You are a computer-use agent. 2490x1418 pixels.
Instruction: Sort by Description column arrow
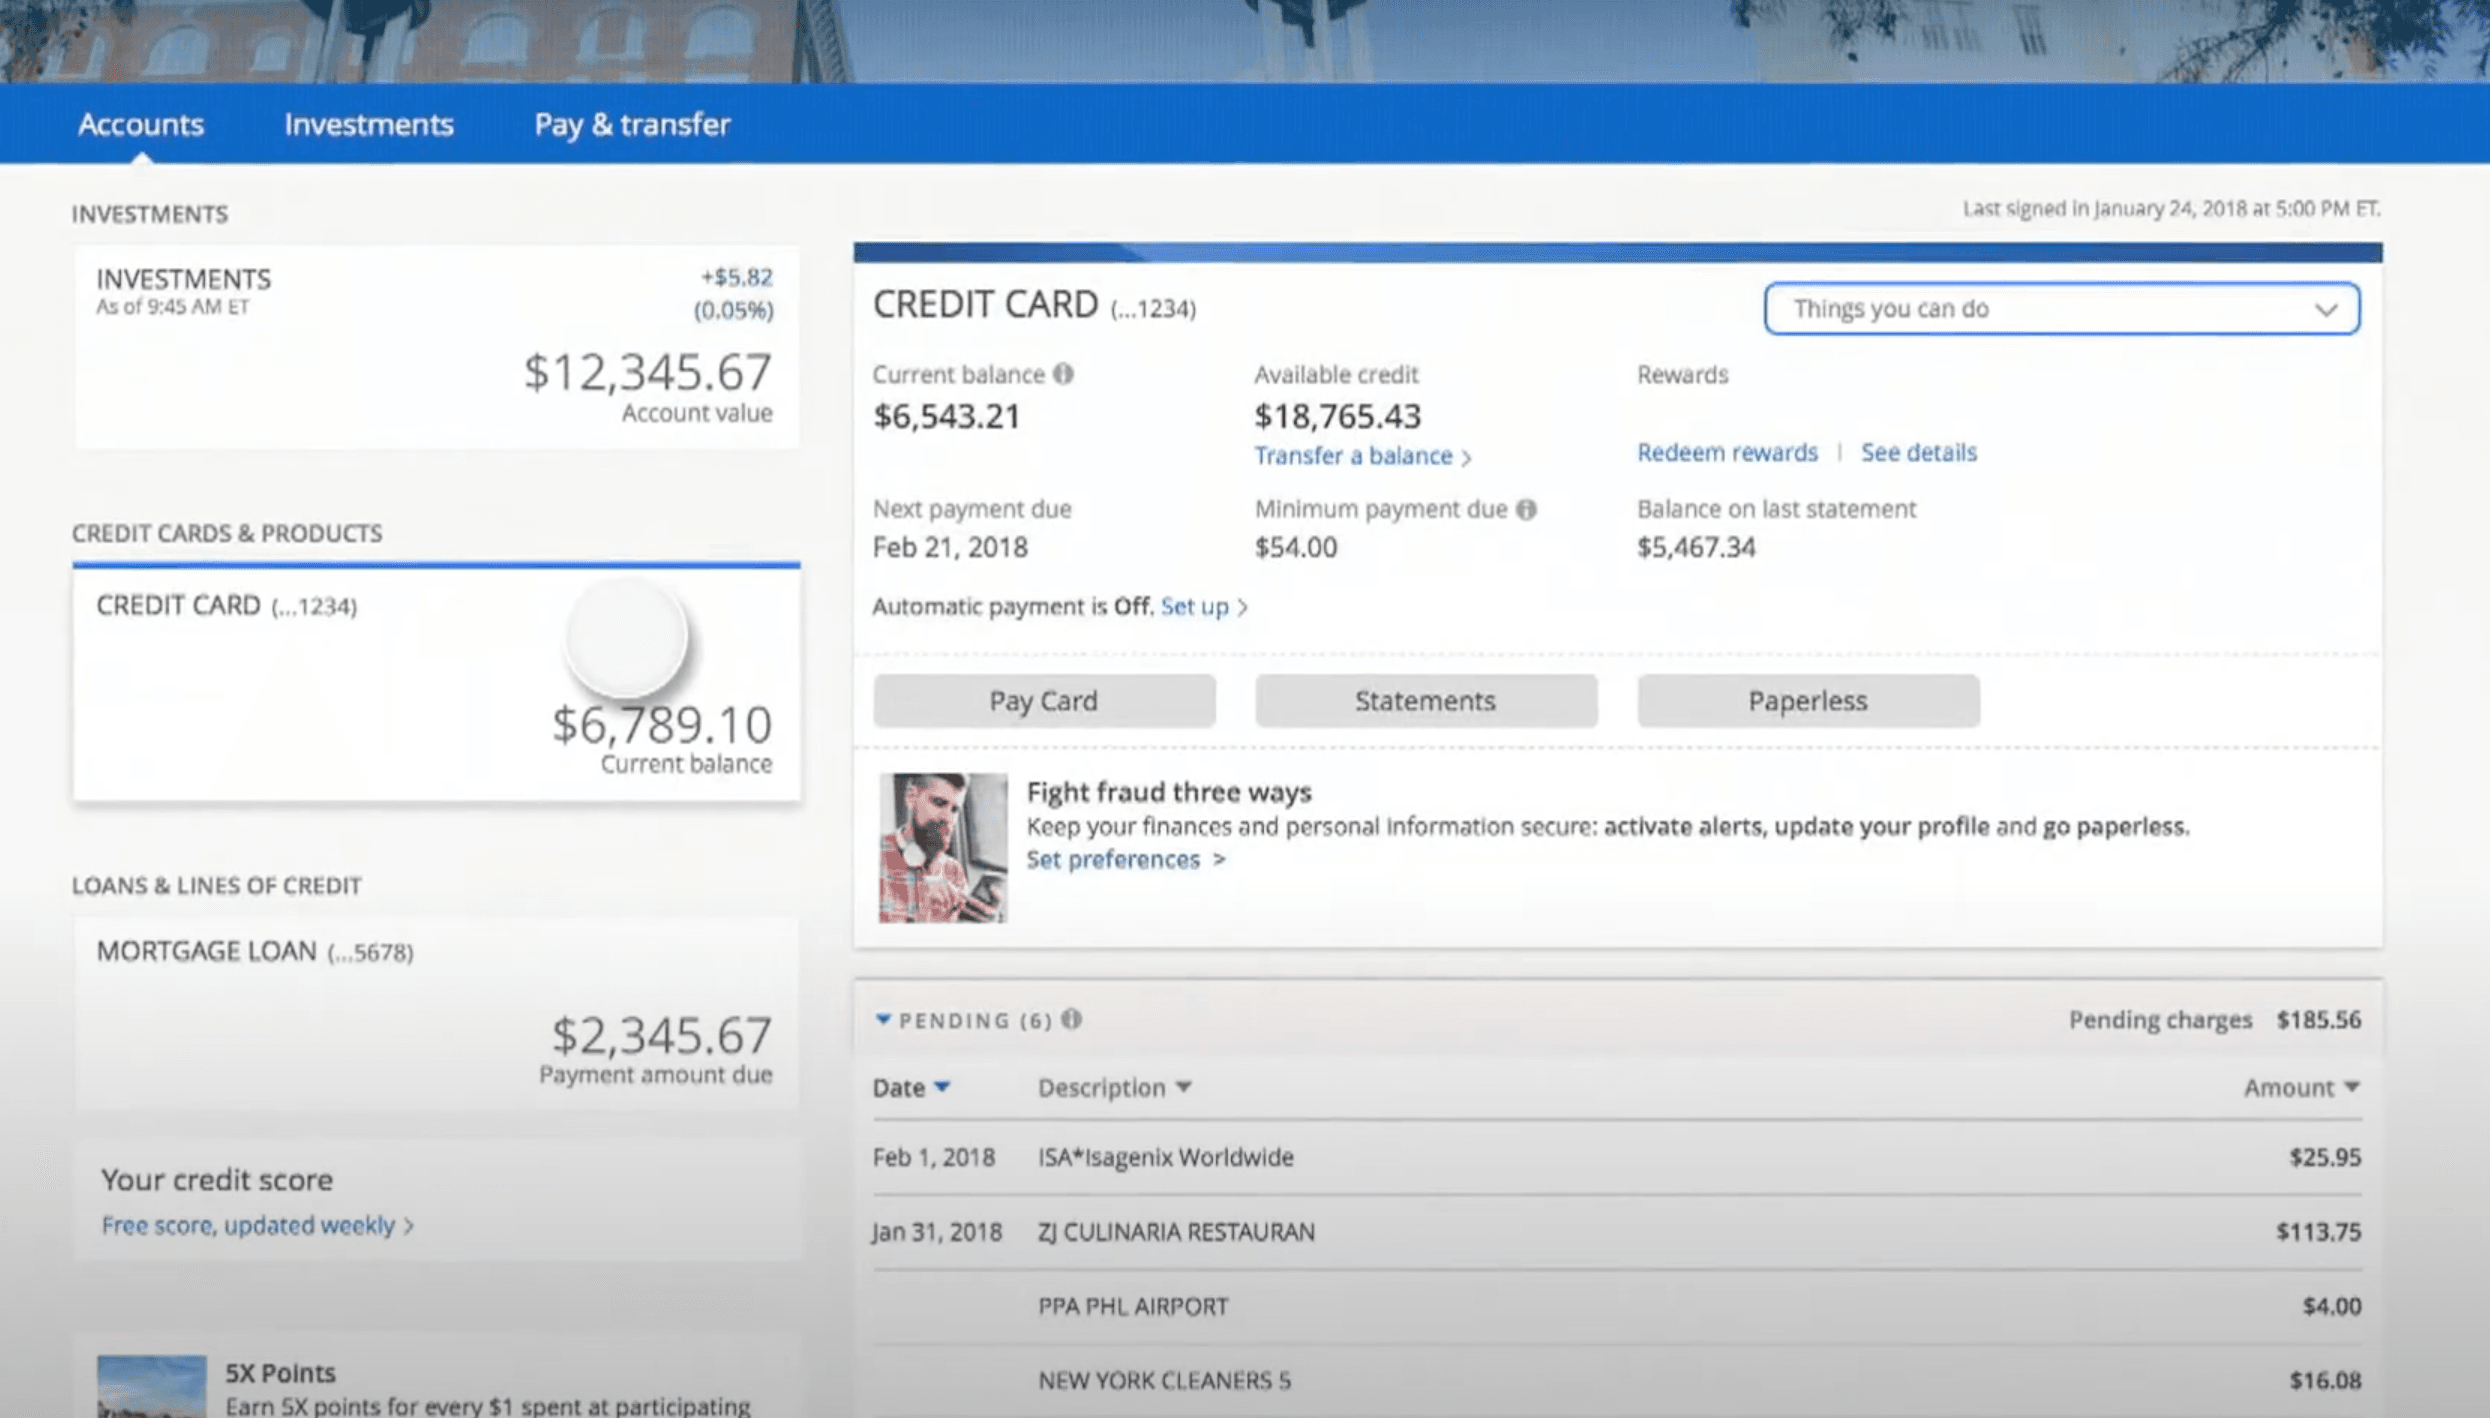[x=1184, y=1087]
